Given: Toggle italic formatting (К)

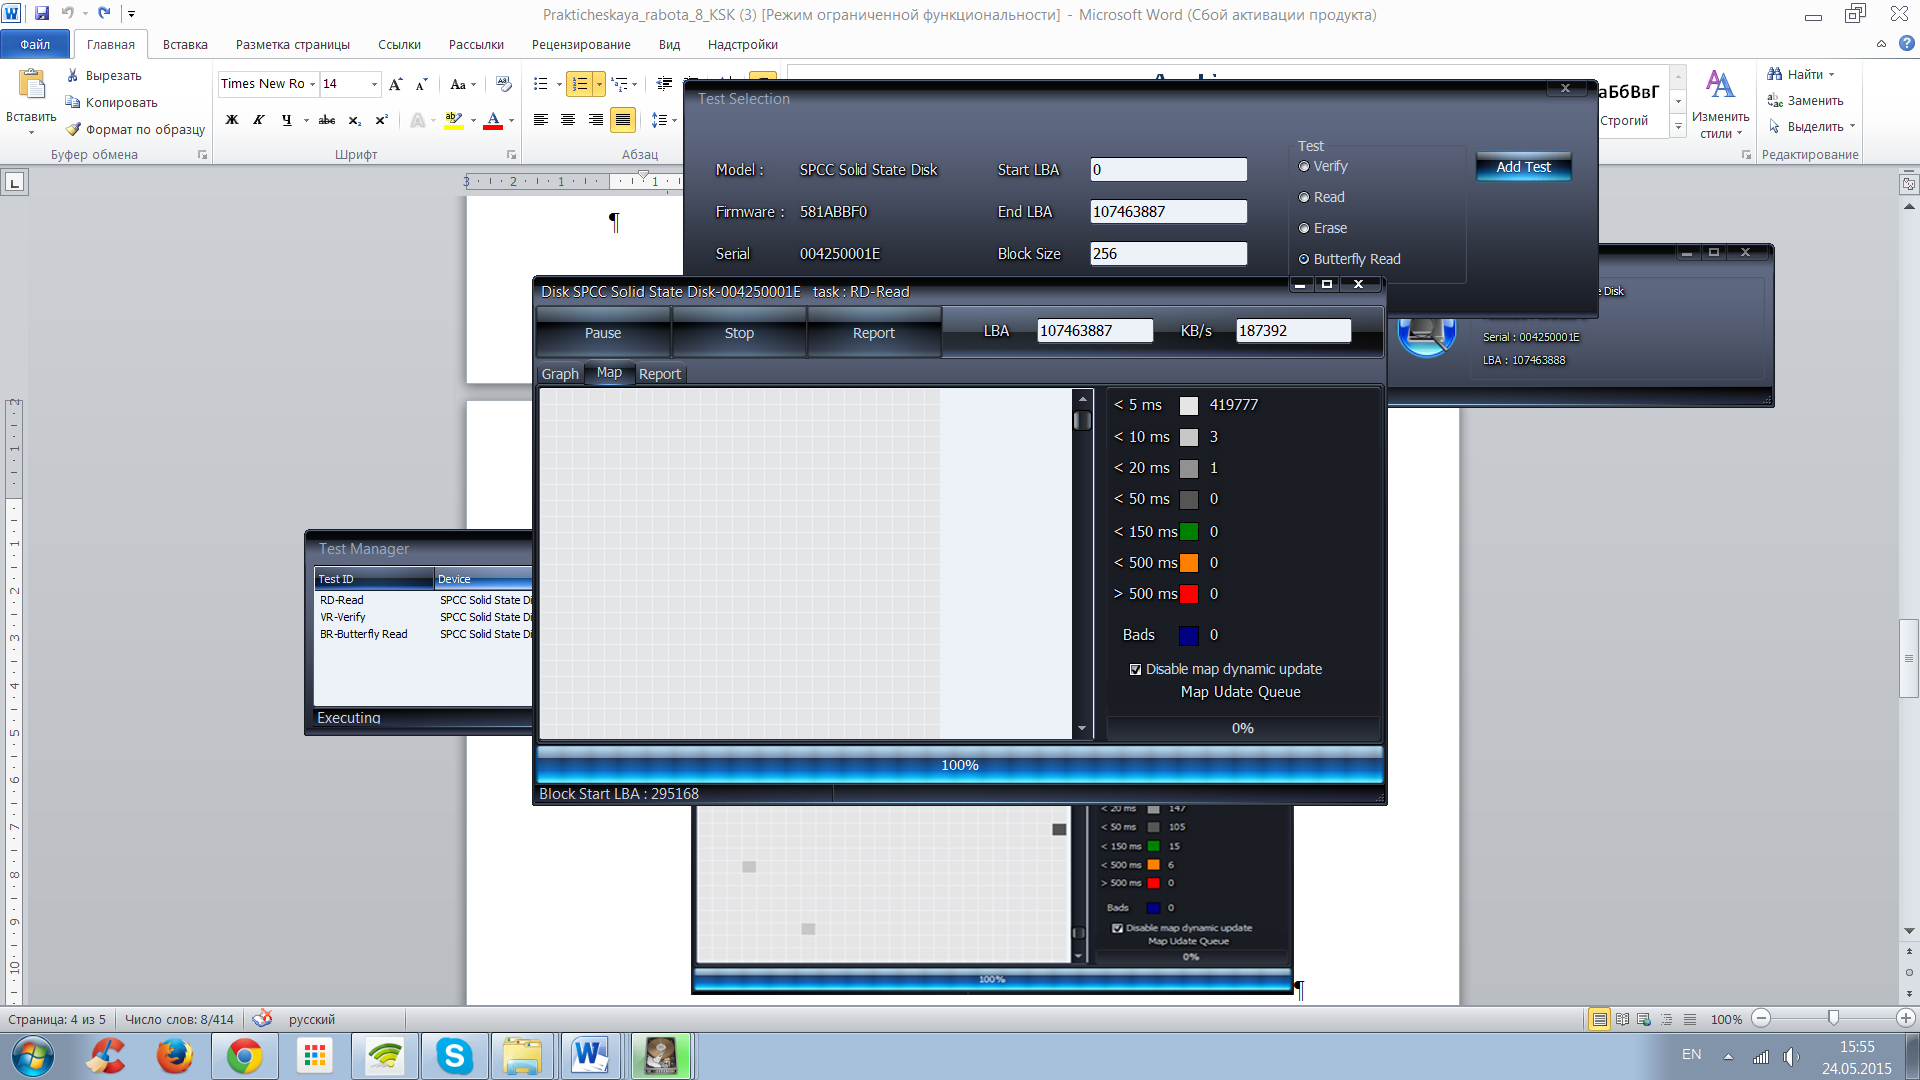Looking at the screenshot, I should click(259, 120).
